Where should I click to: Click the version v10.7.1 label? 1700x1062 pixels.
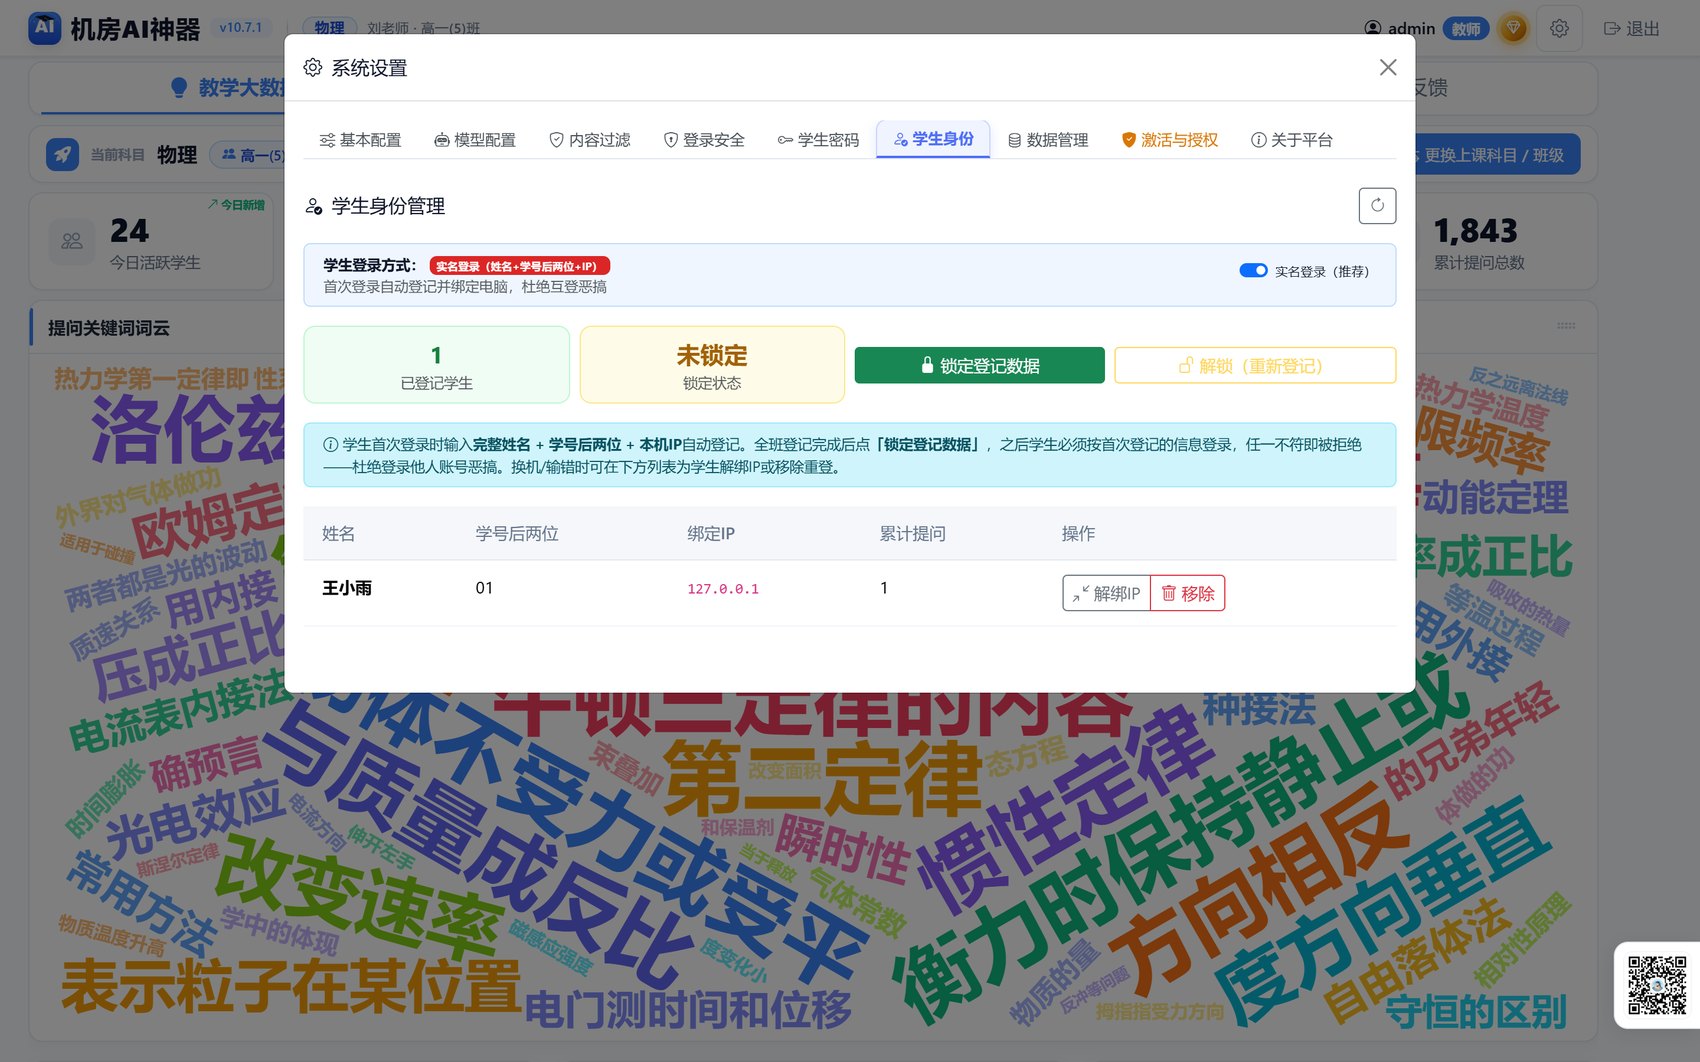pos(241,28)
